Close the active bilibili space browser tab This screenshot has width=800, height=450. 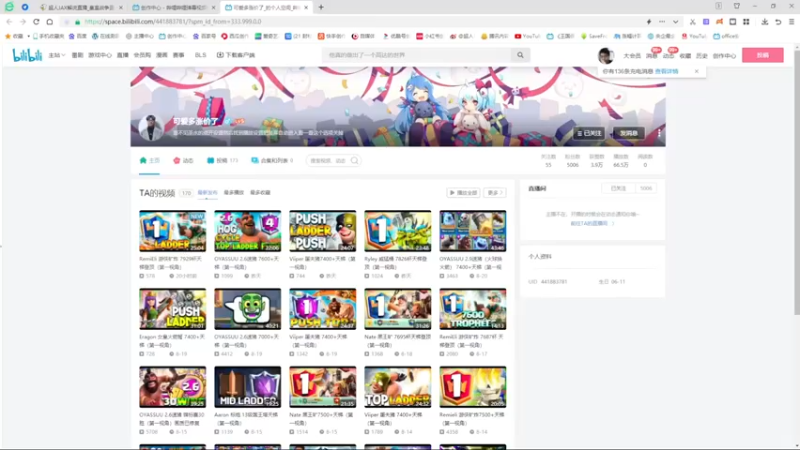[306, 8]
